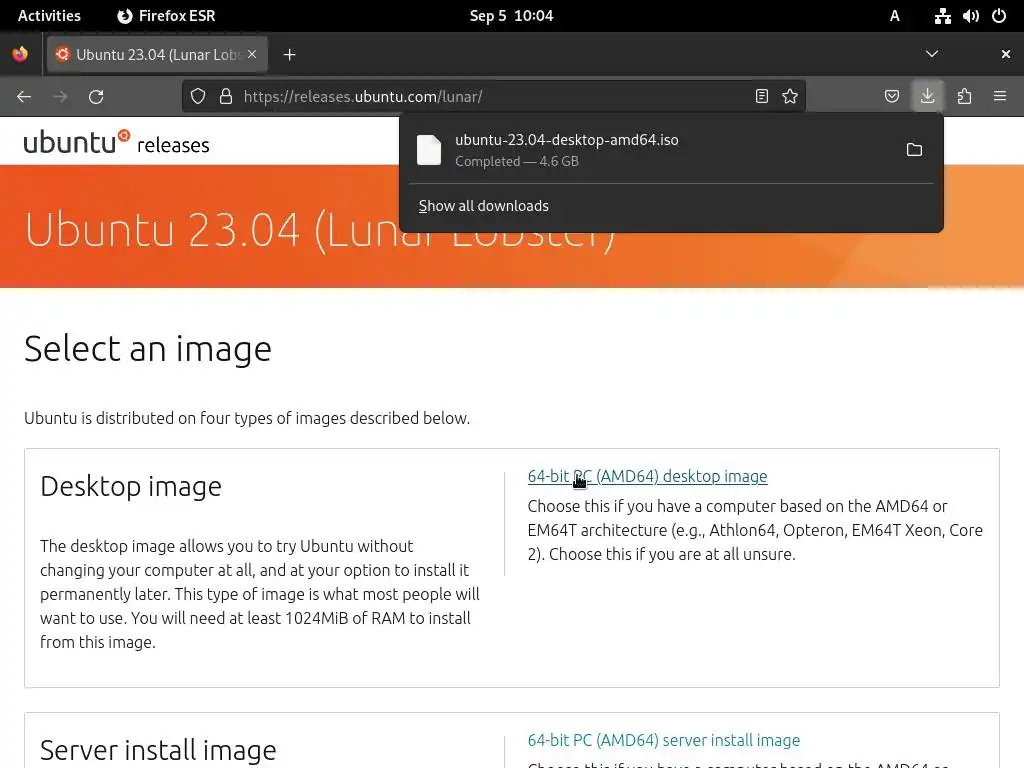1024x768 pixels.
Task: Click the Sep 5 10:04 clock
Action: (511, 16)
